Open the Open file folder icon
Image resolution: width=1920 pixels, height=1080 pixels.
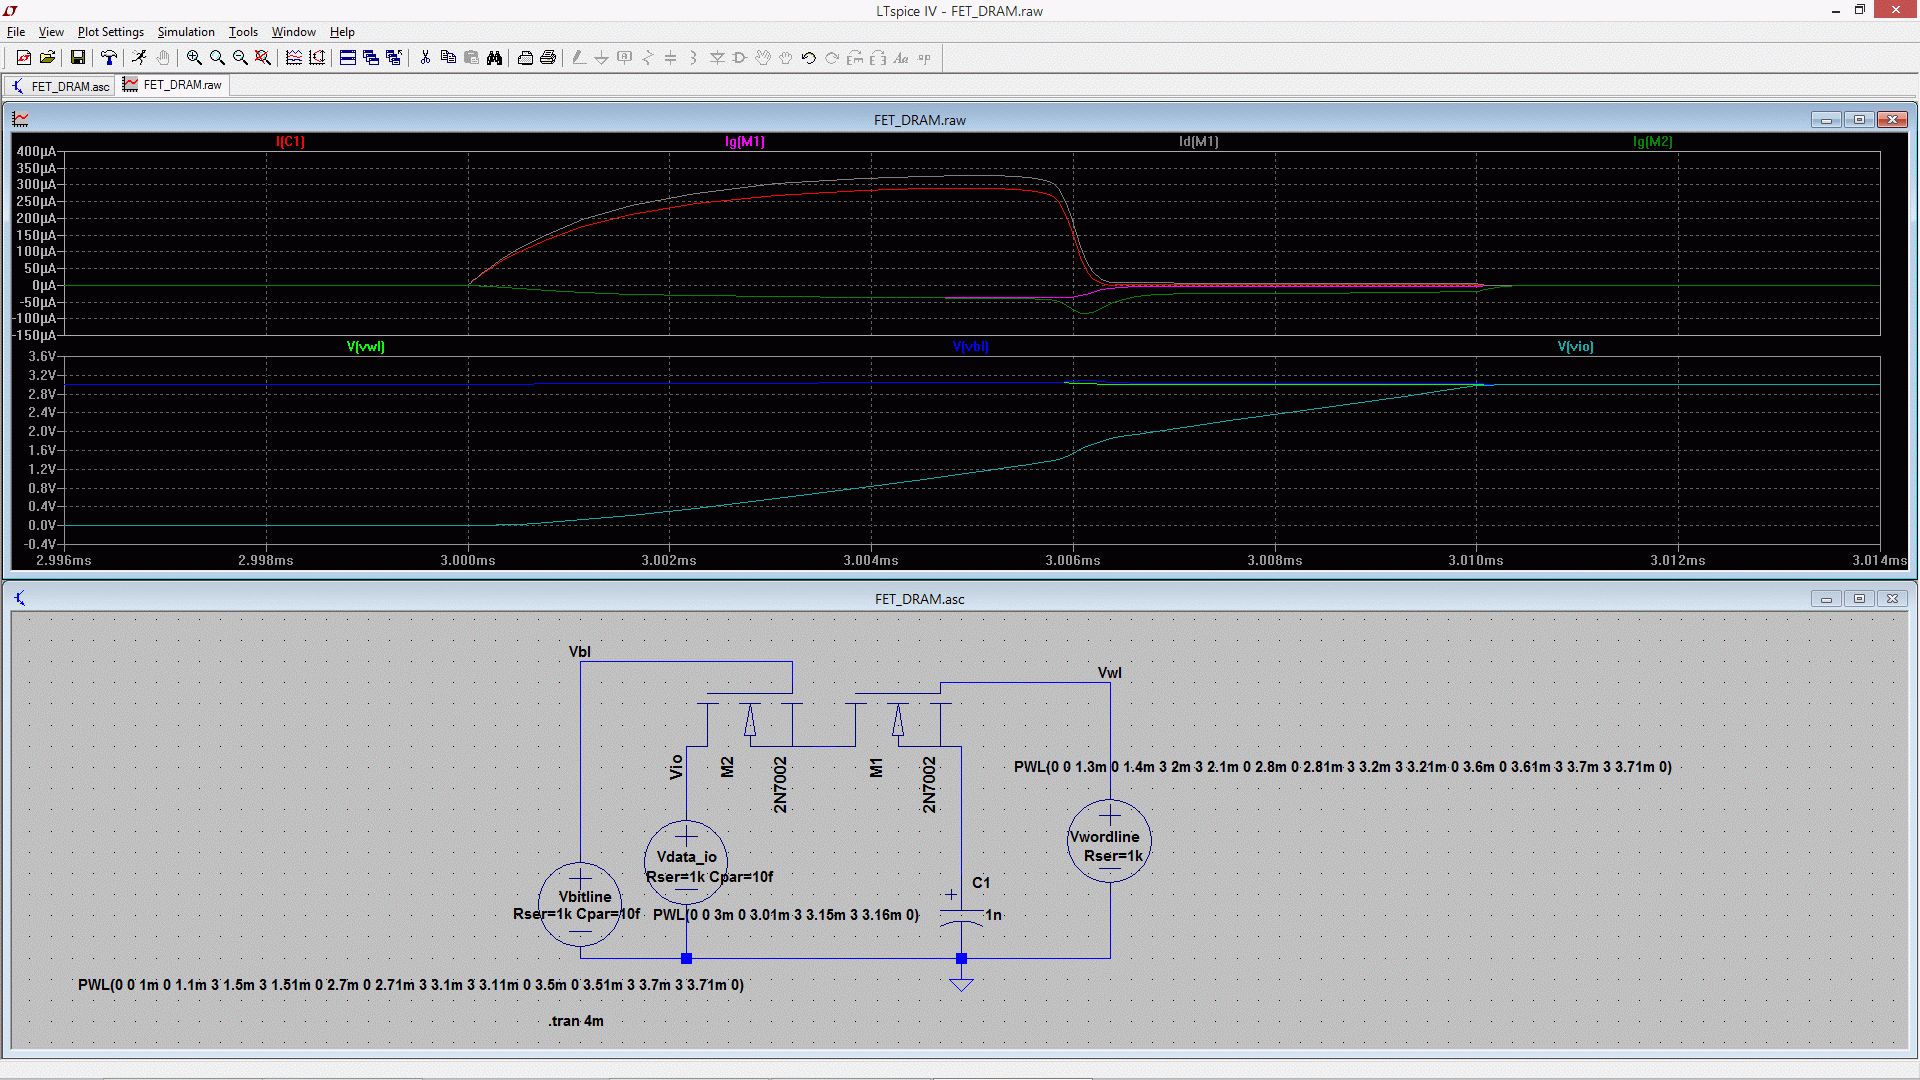pos(47,58)
